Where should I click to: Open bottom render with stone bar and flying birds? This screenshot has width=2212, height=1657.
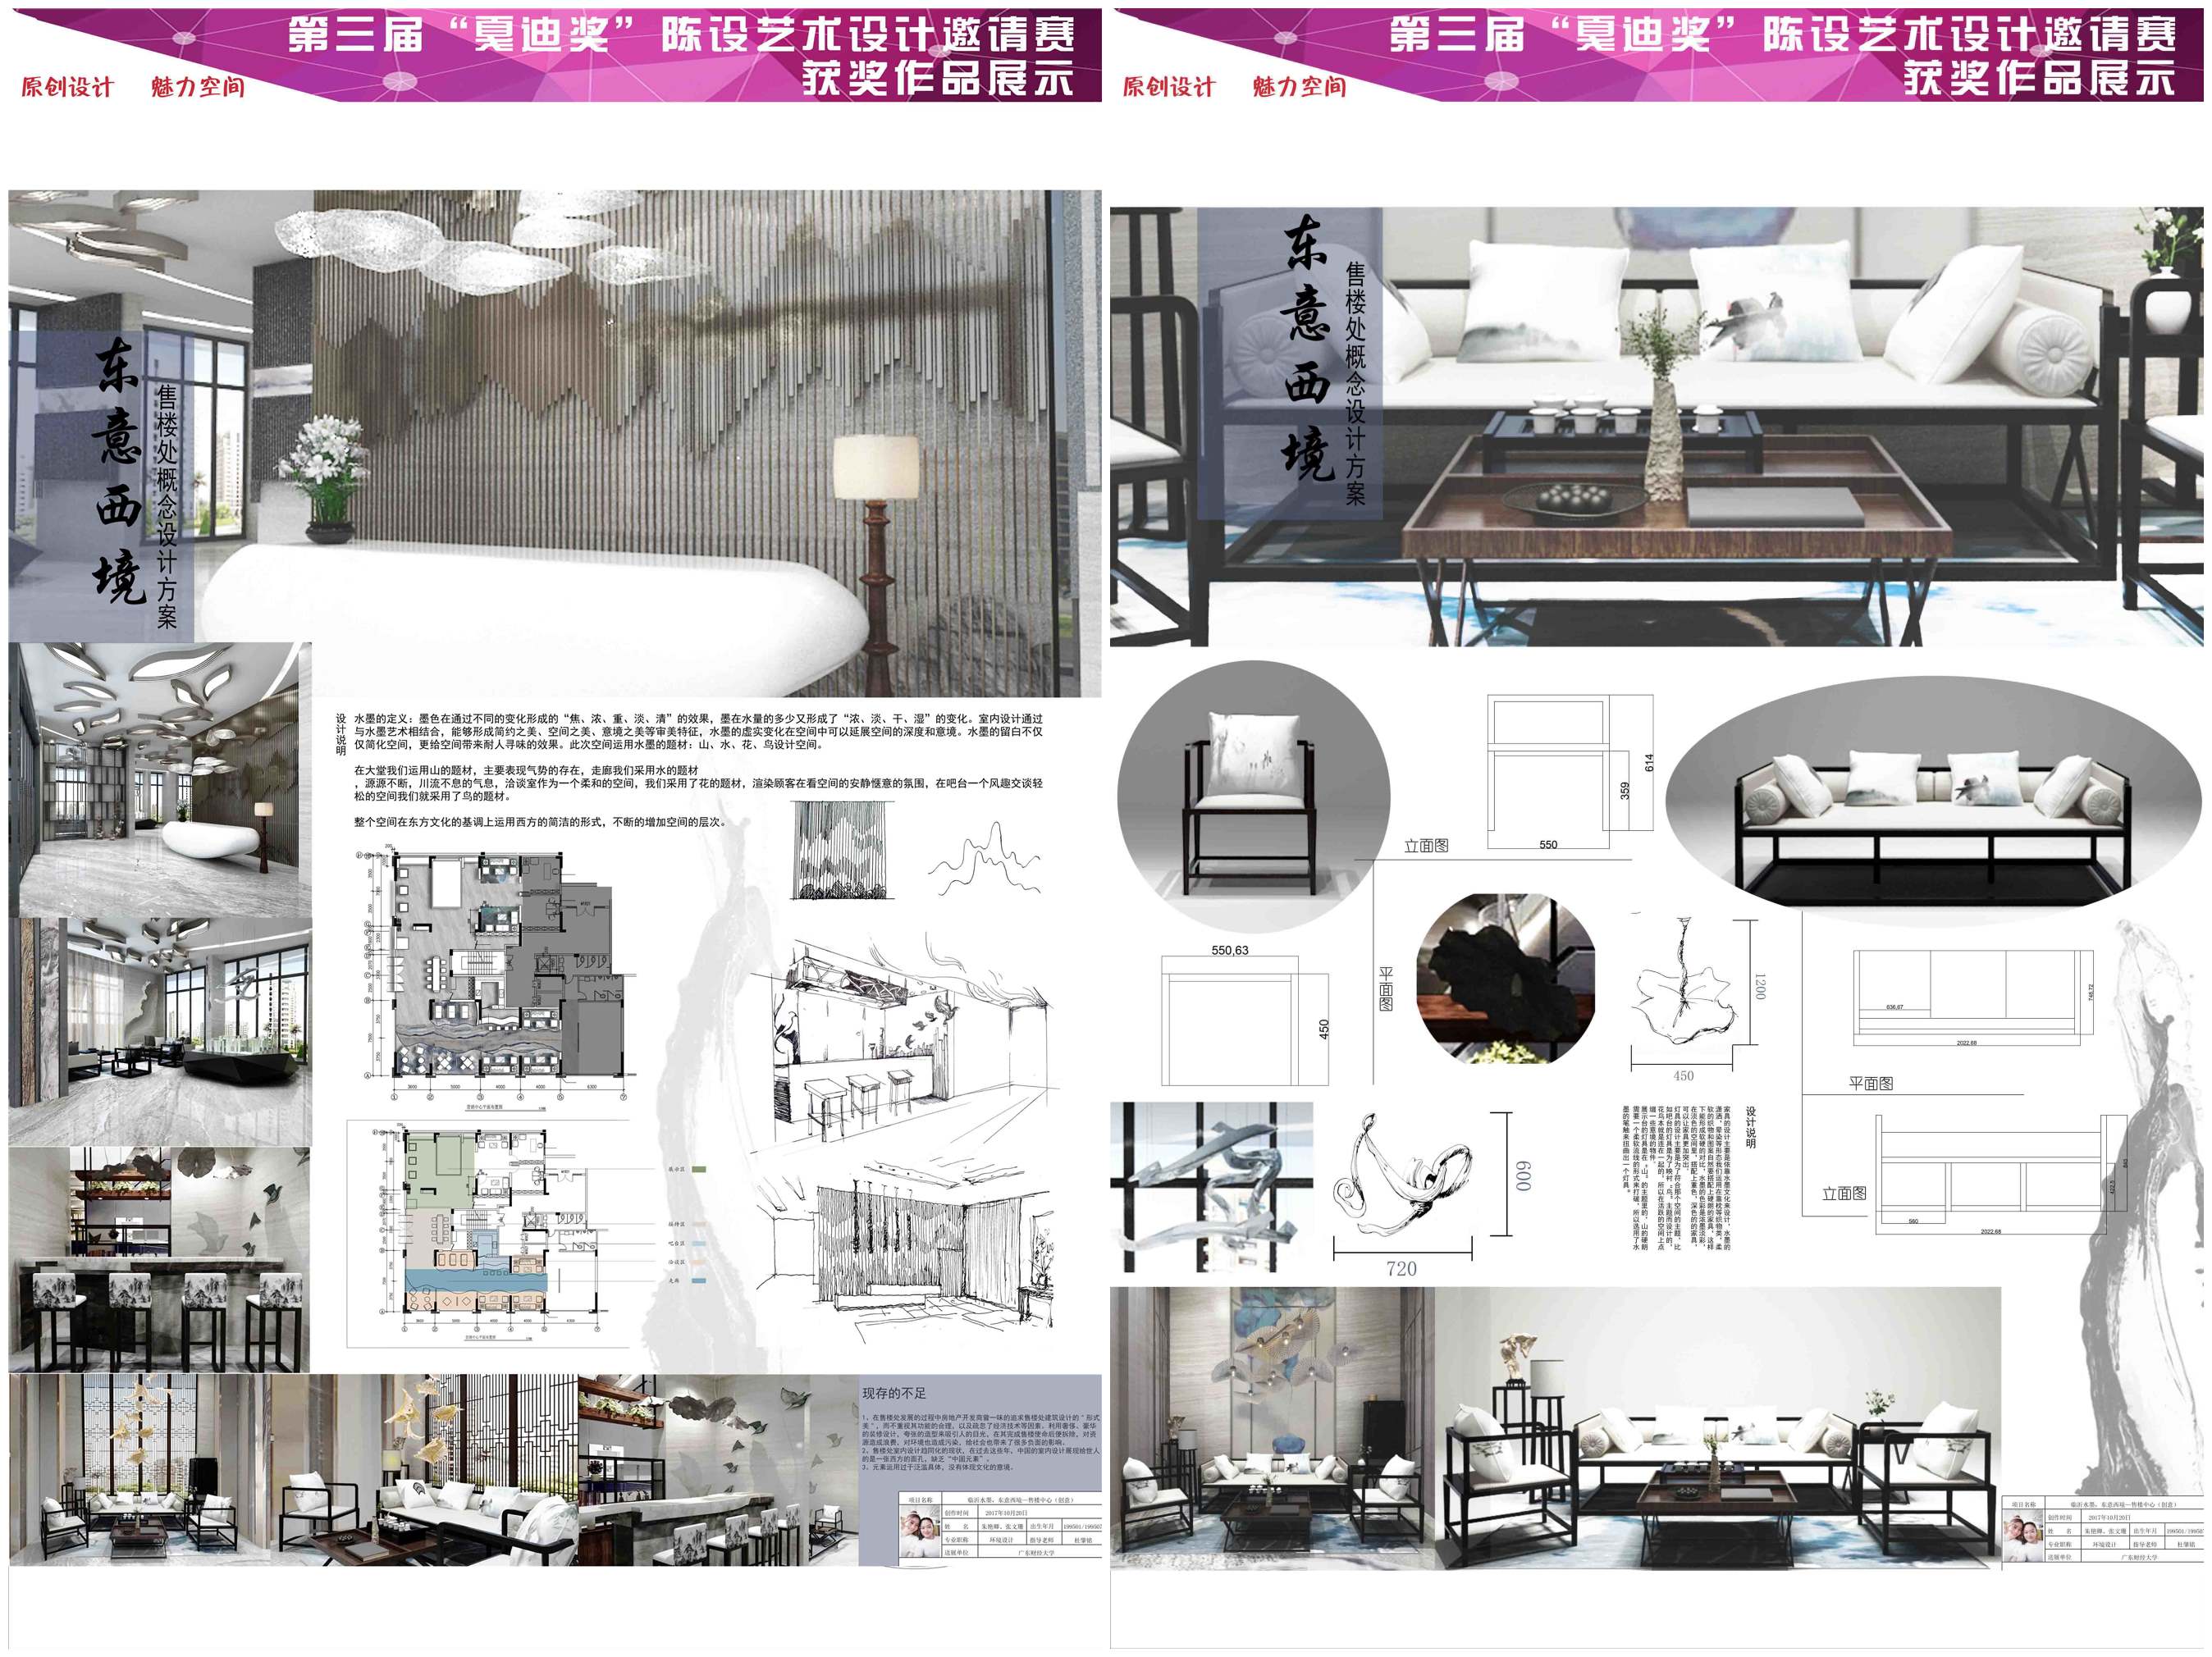click(718, 1469)
